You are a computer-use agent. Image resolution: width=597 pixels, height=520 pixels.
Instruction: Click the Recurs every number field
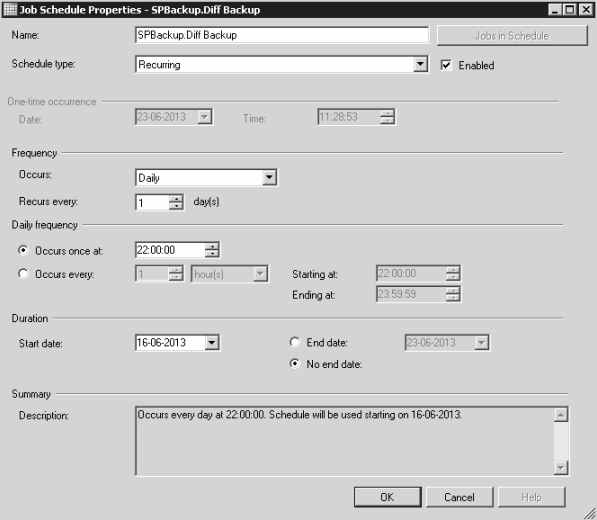pyautogui.click(x=152, y=202)
